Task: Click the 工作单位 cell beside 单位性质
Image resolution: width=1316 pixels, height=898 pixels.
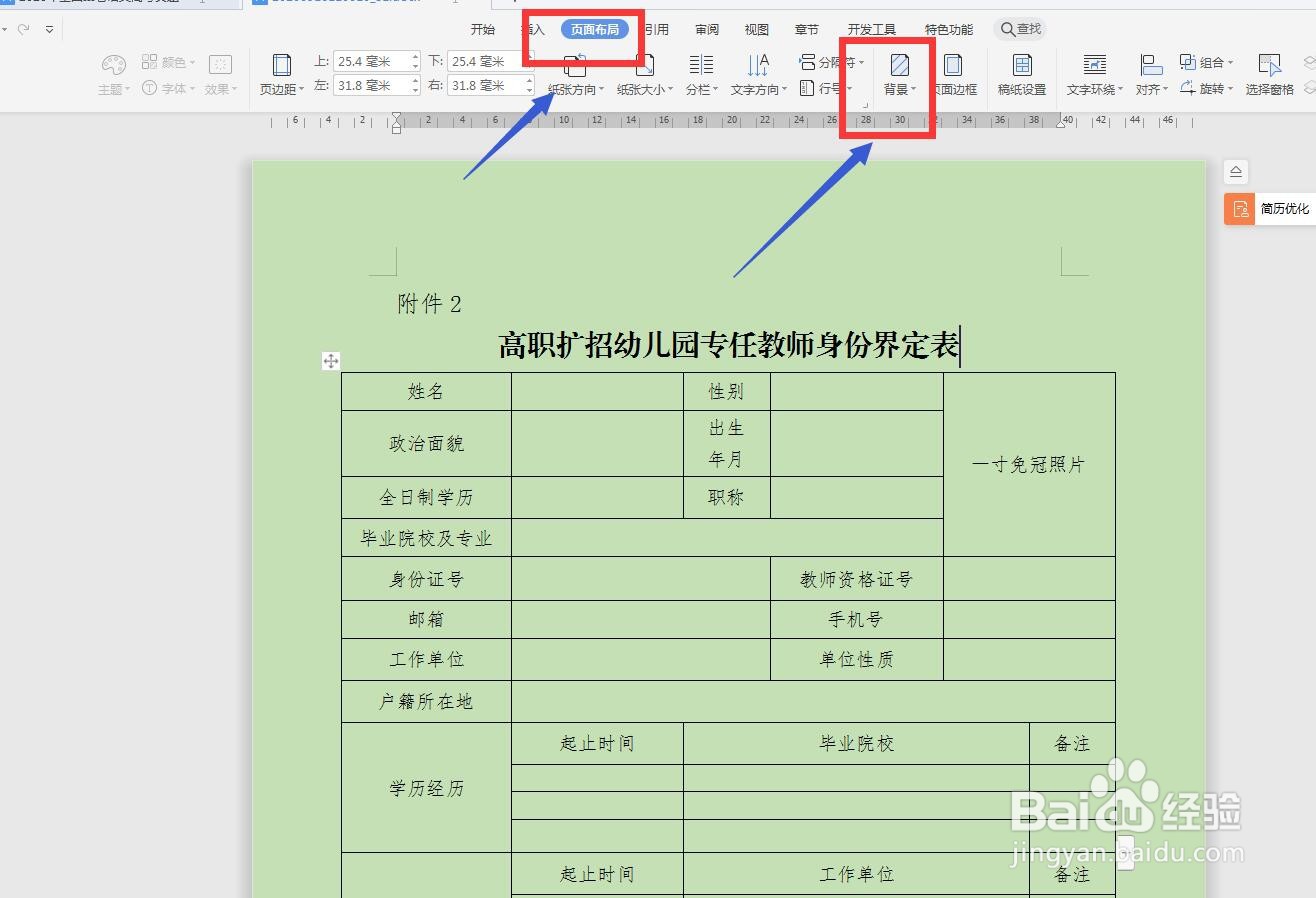Action: click(x=426, y=659)
